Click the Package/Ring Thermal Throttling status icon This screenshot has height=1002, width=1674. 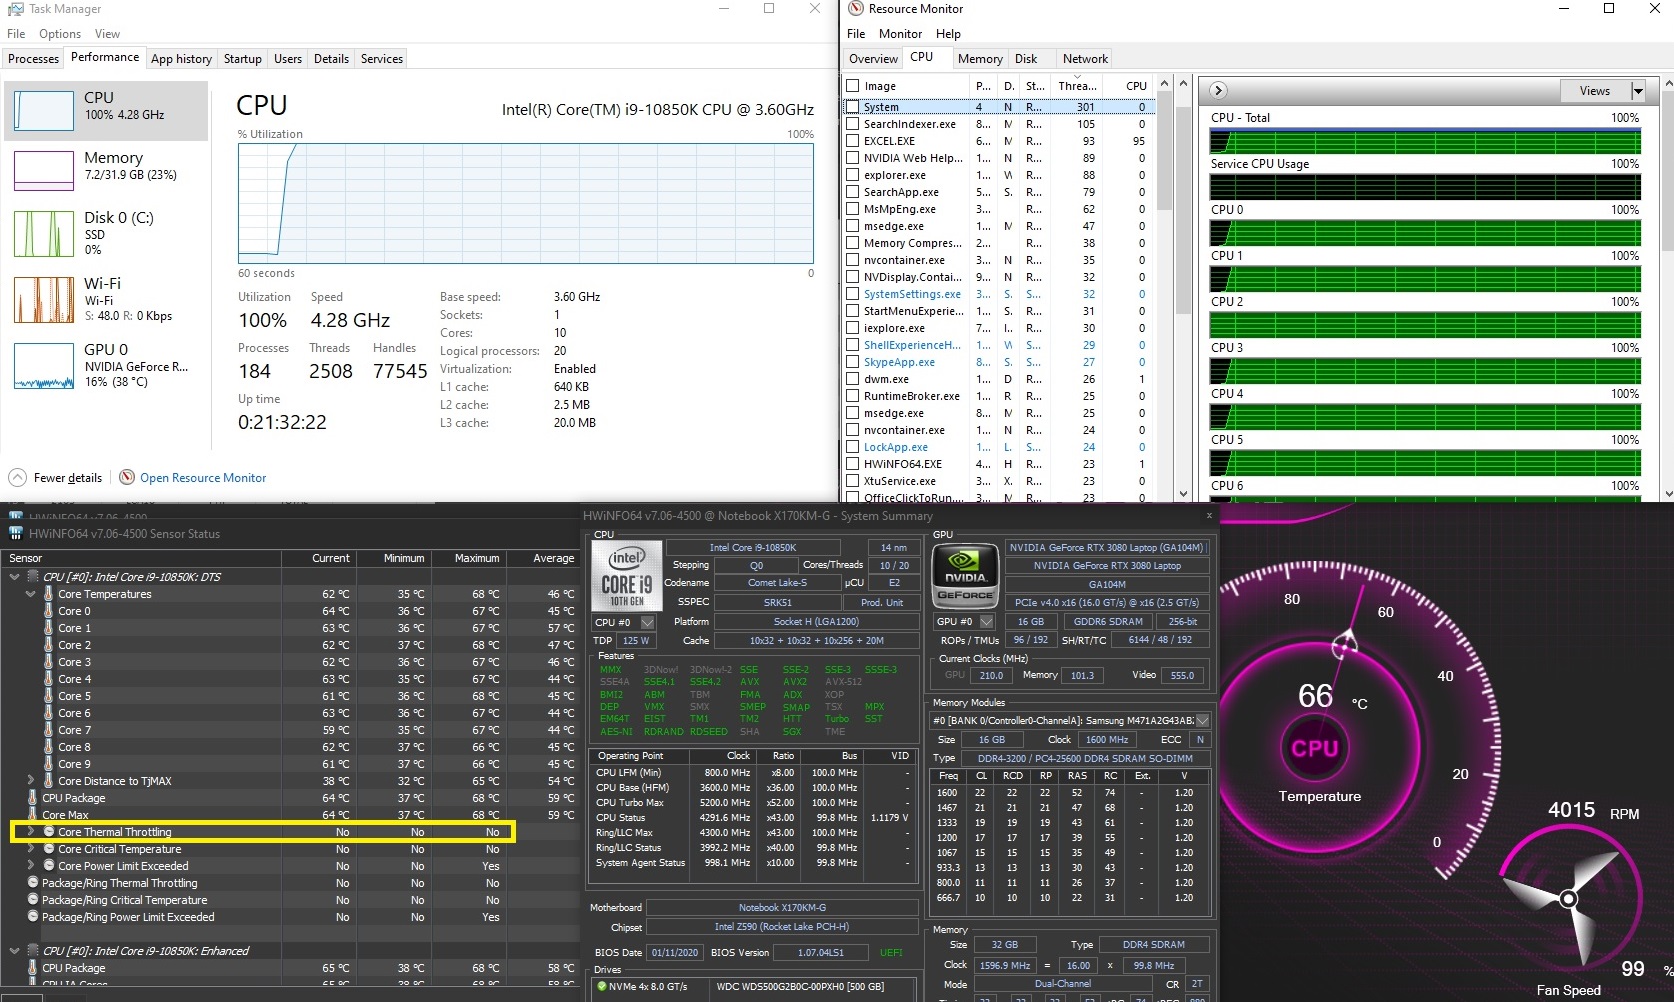point(33,883)
